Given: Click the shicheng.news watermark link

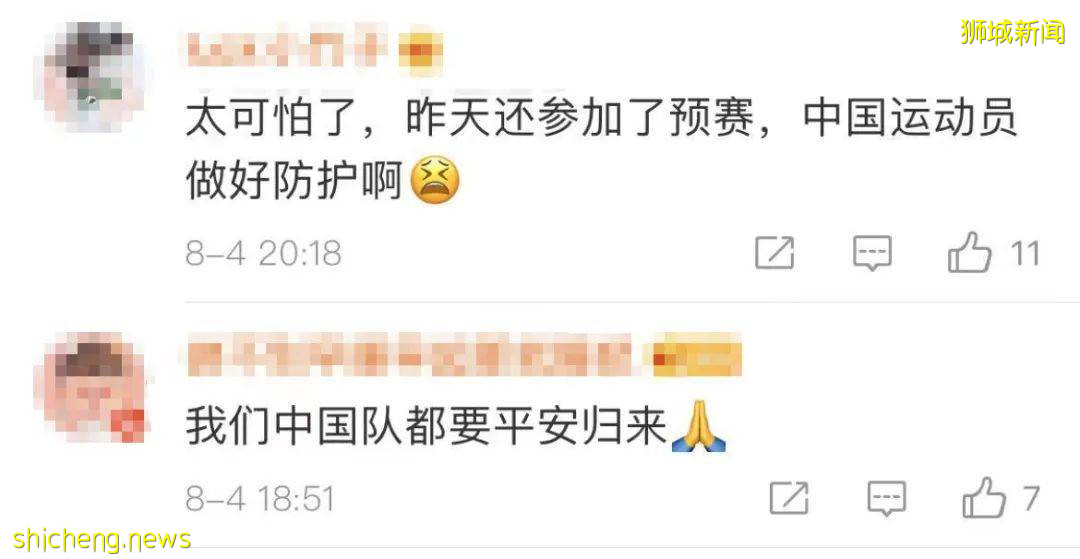Looking at the screenshot, I should point(103,538).
